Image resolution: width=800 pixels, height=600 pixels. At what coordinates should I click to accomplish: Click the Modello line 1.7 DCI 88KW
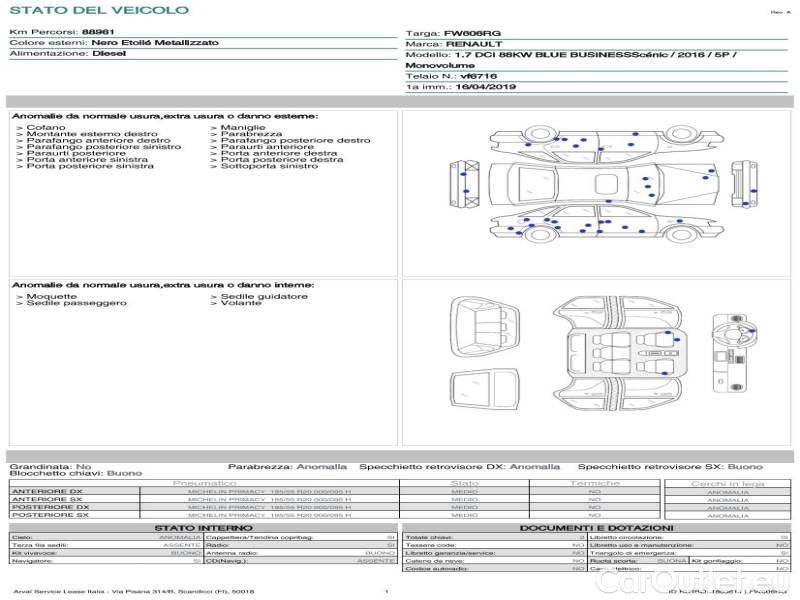pos(571,55)
